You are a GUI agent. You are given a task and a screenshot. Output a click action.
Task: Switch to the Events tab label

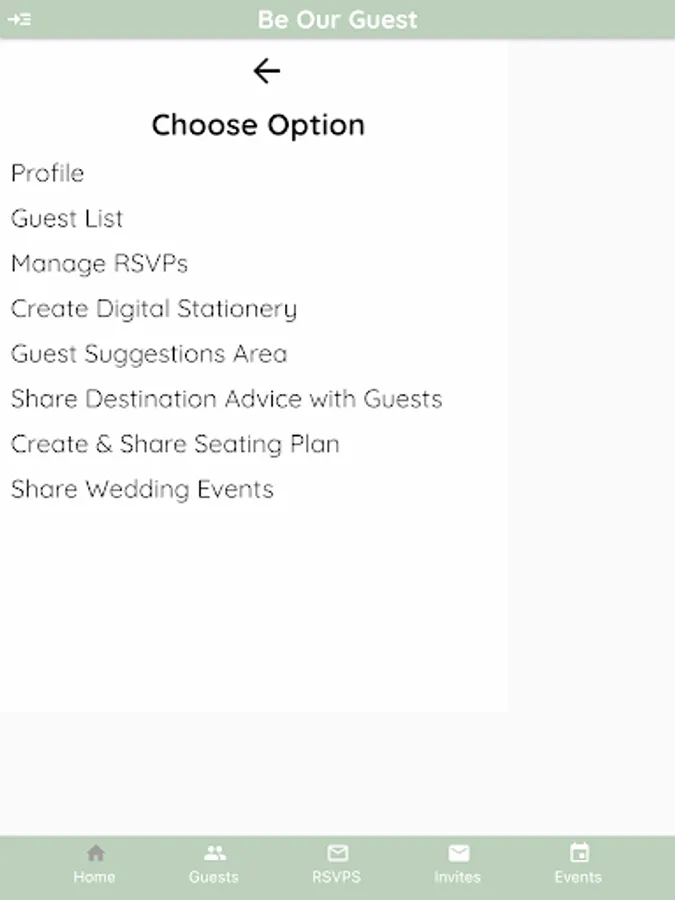point(578,877)
